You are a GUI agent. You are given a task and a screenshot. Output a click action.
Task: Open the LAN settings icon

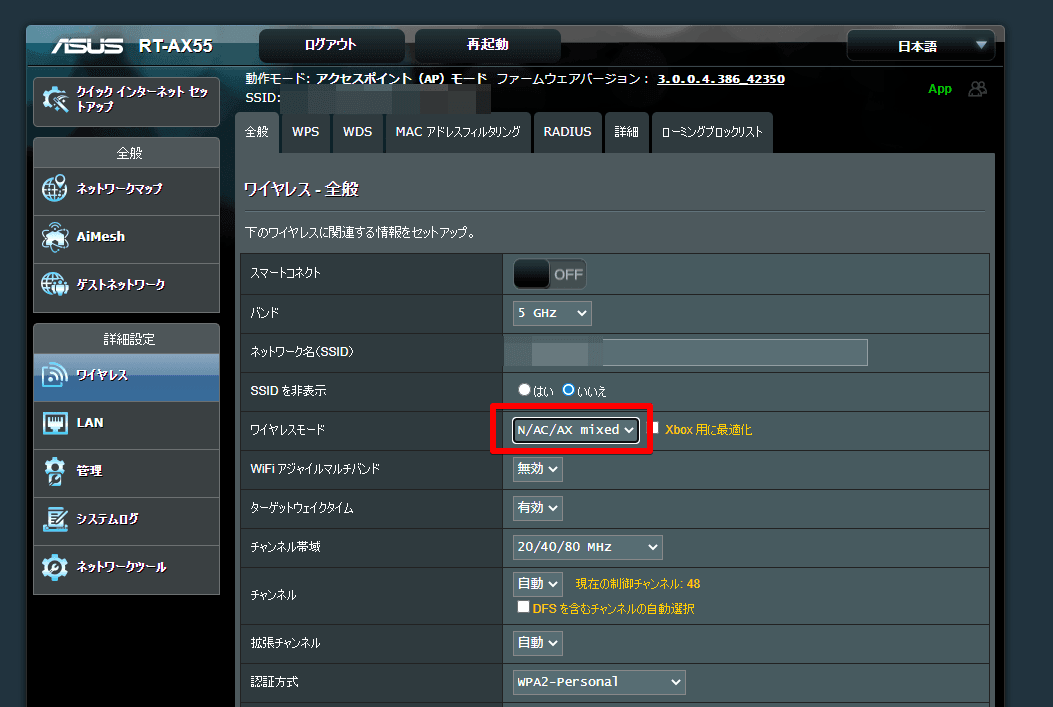click(55, 423)
